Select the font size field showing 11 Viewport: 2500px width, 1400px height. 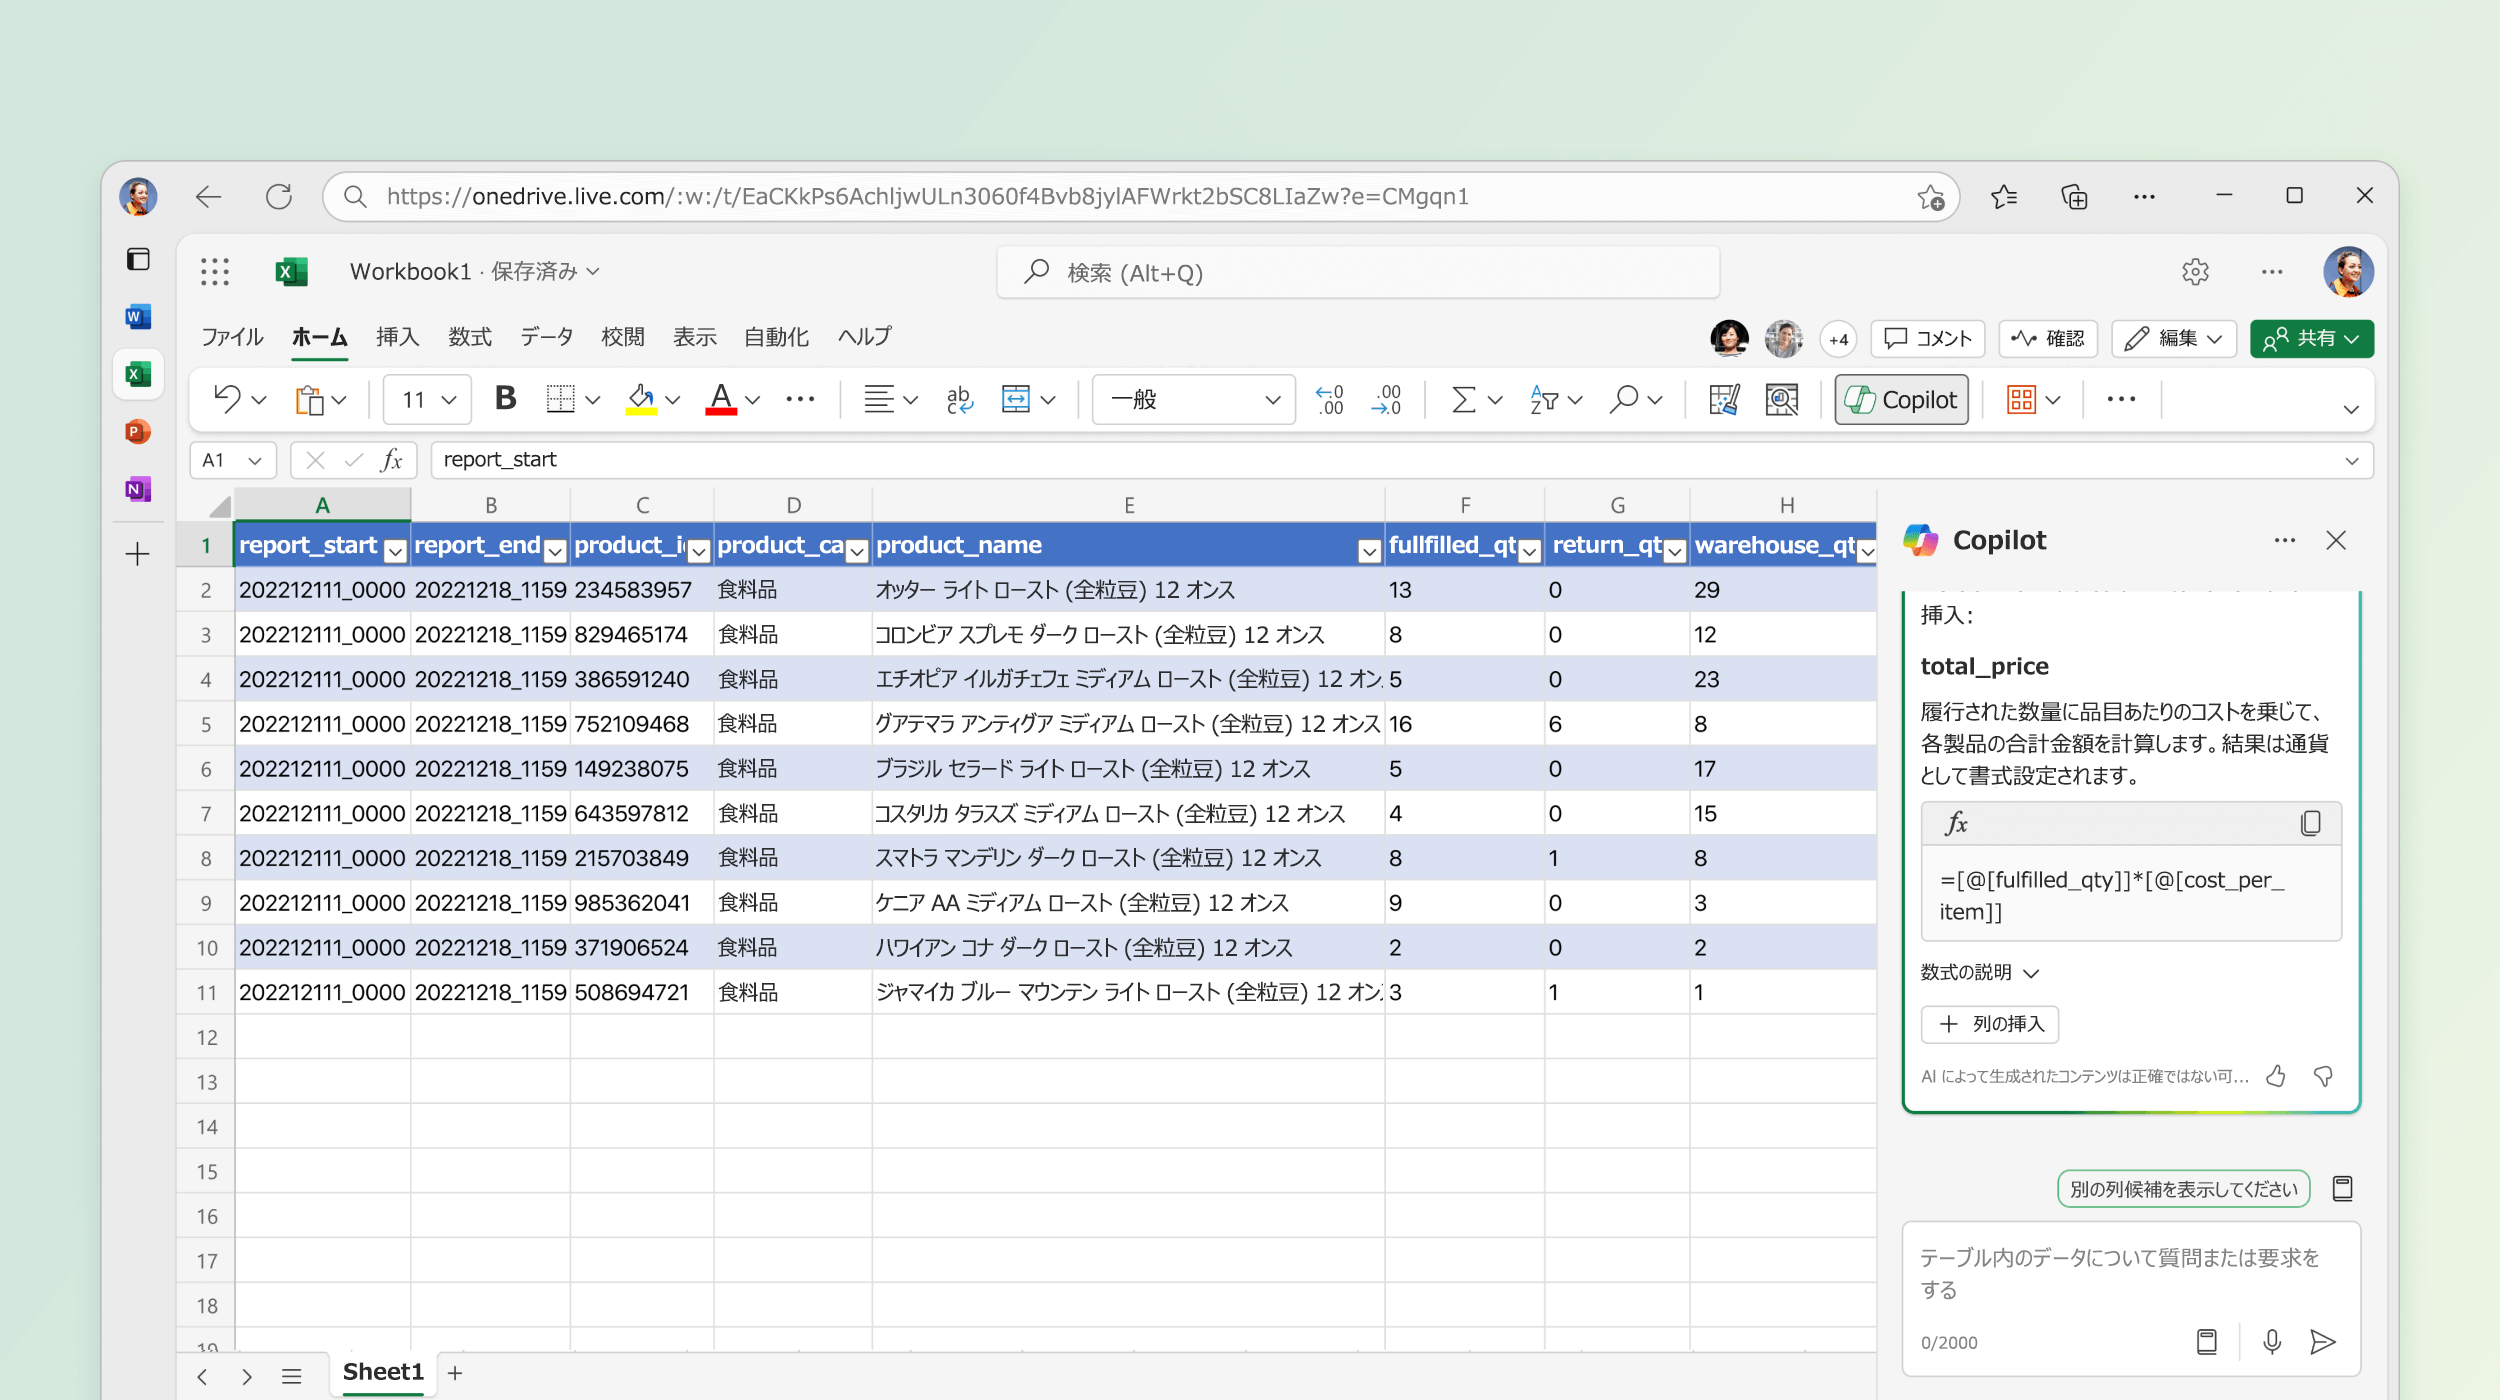click(x=428, y=399)
